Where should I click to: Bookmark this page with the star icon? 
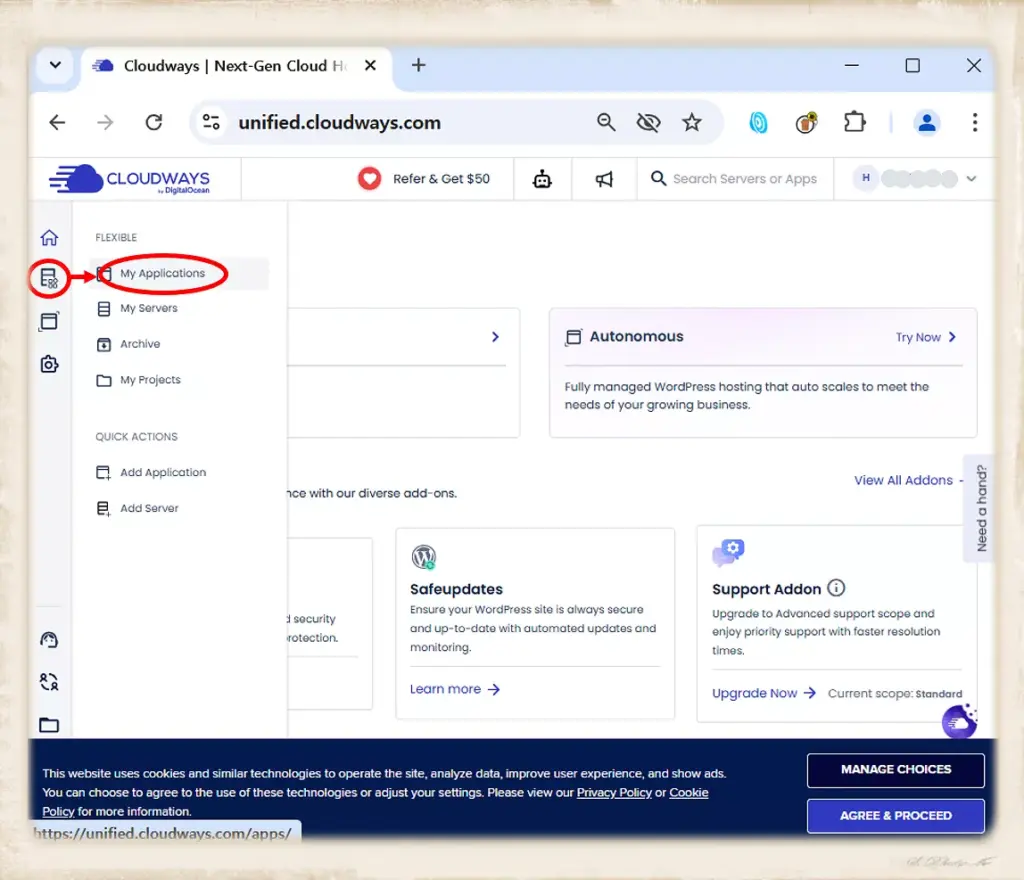(x=692, y=122)
